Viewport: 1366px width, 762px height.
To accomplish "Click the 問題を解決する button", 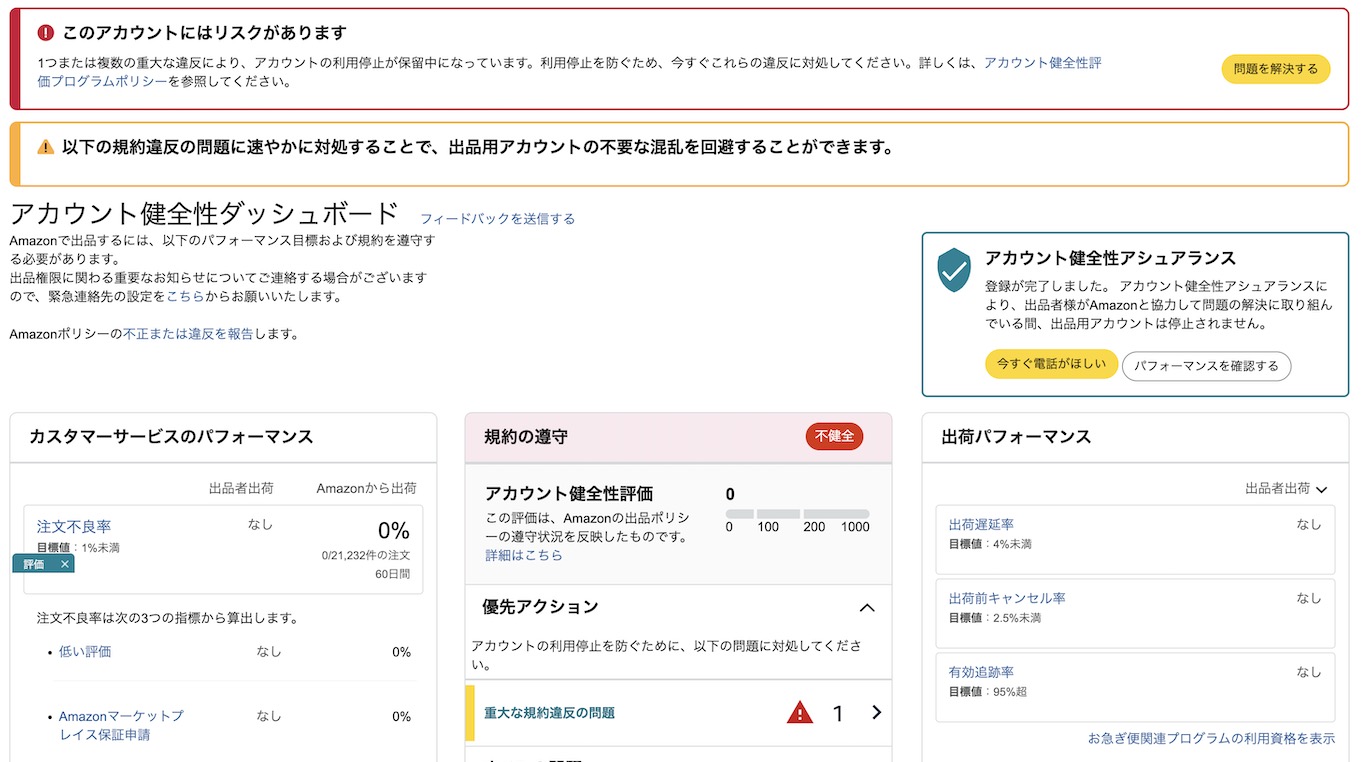I will point(1275,69).
